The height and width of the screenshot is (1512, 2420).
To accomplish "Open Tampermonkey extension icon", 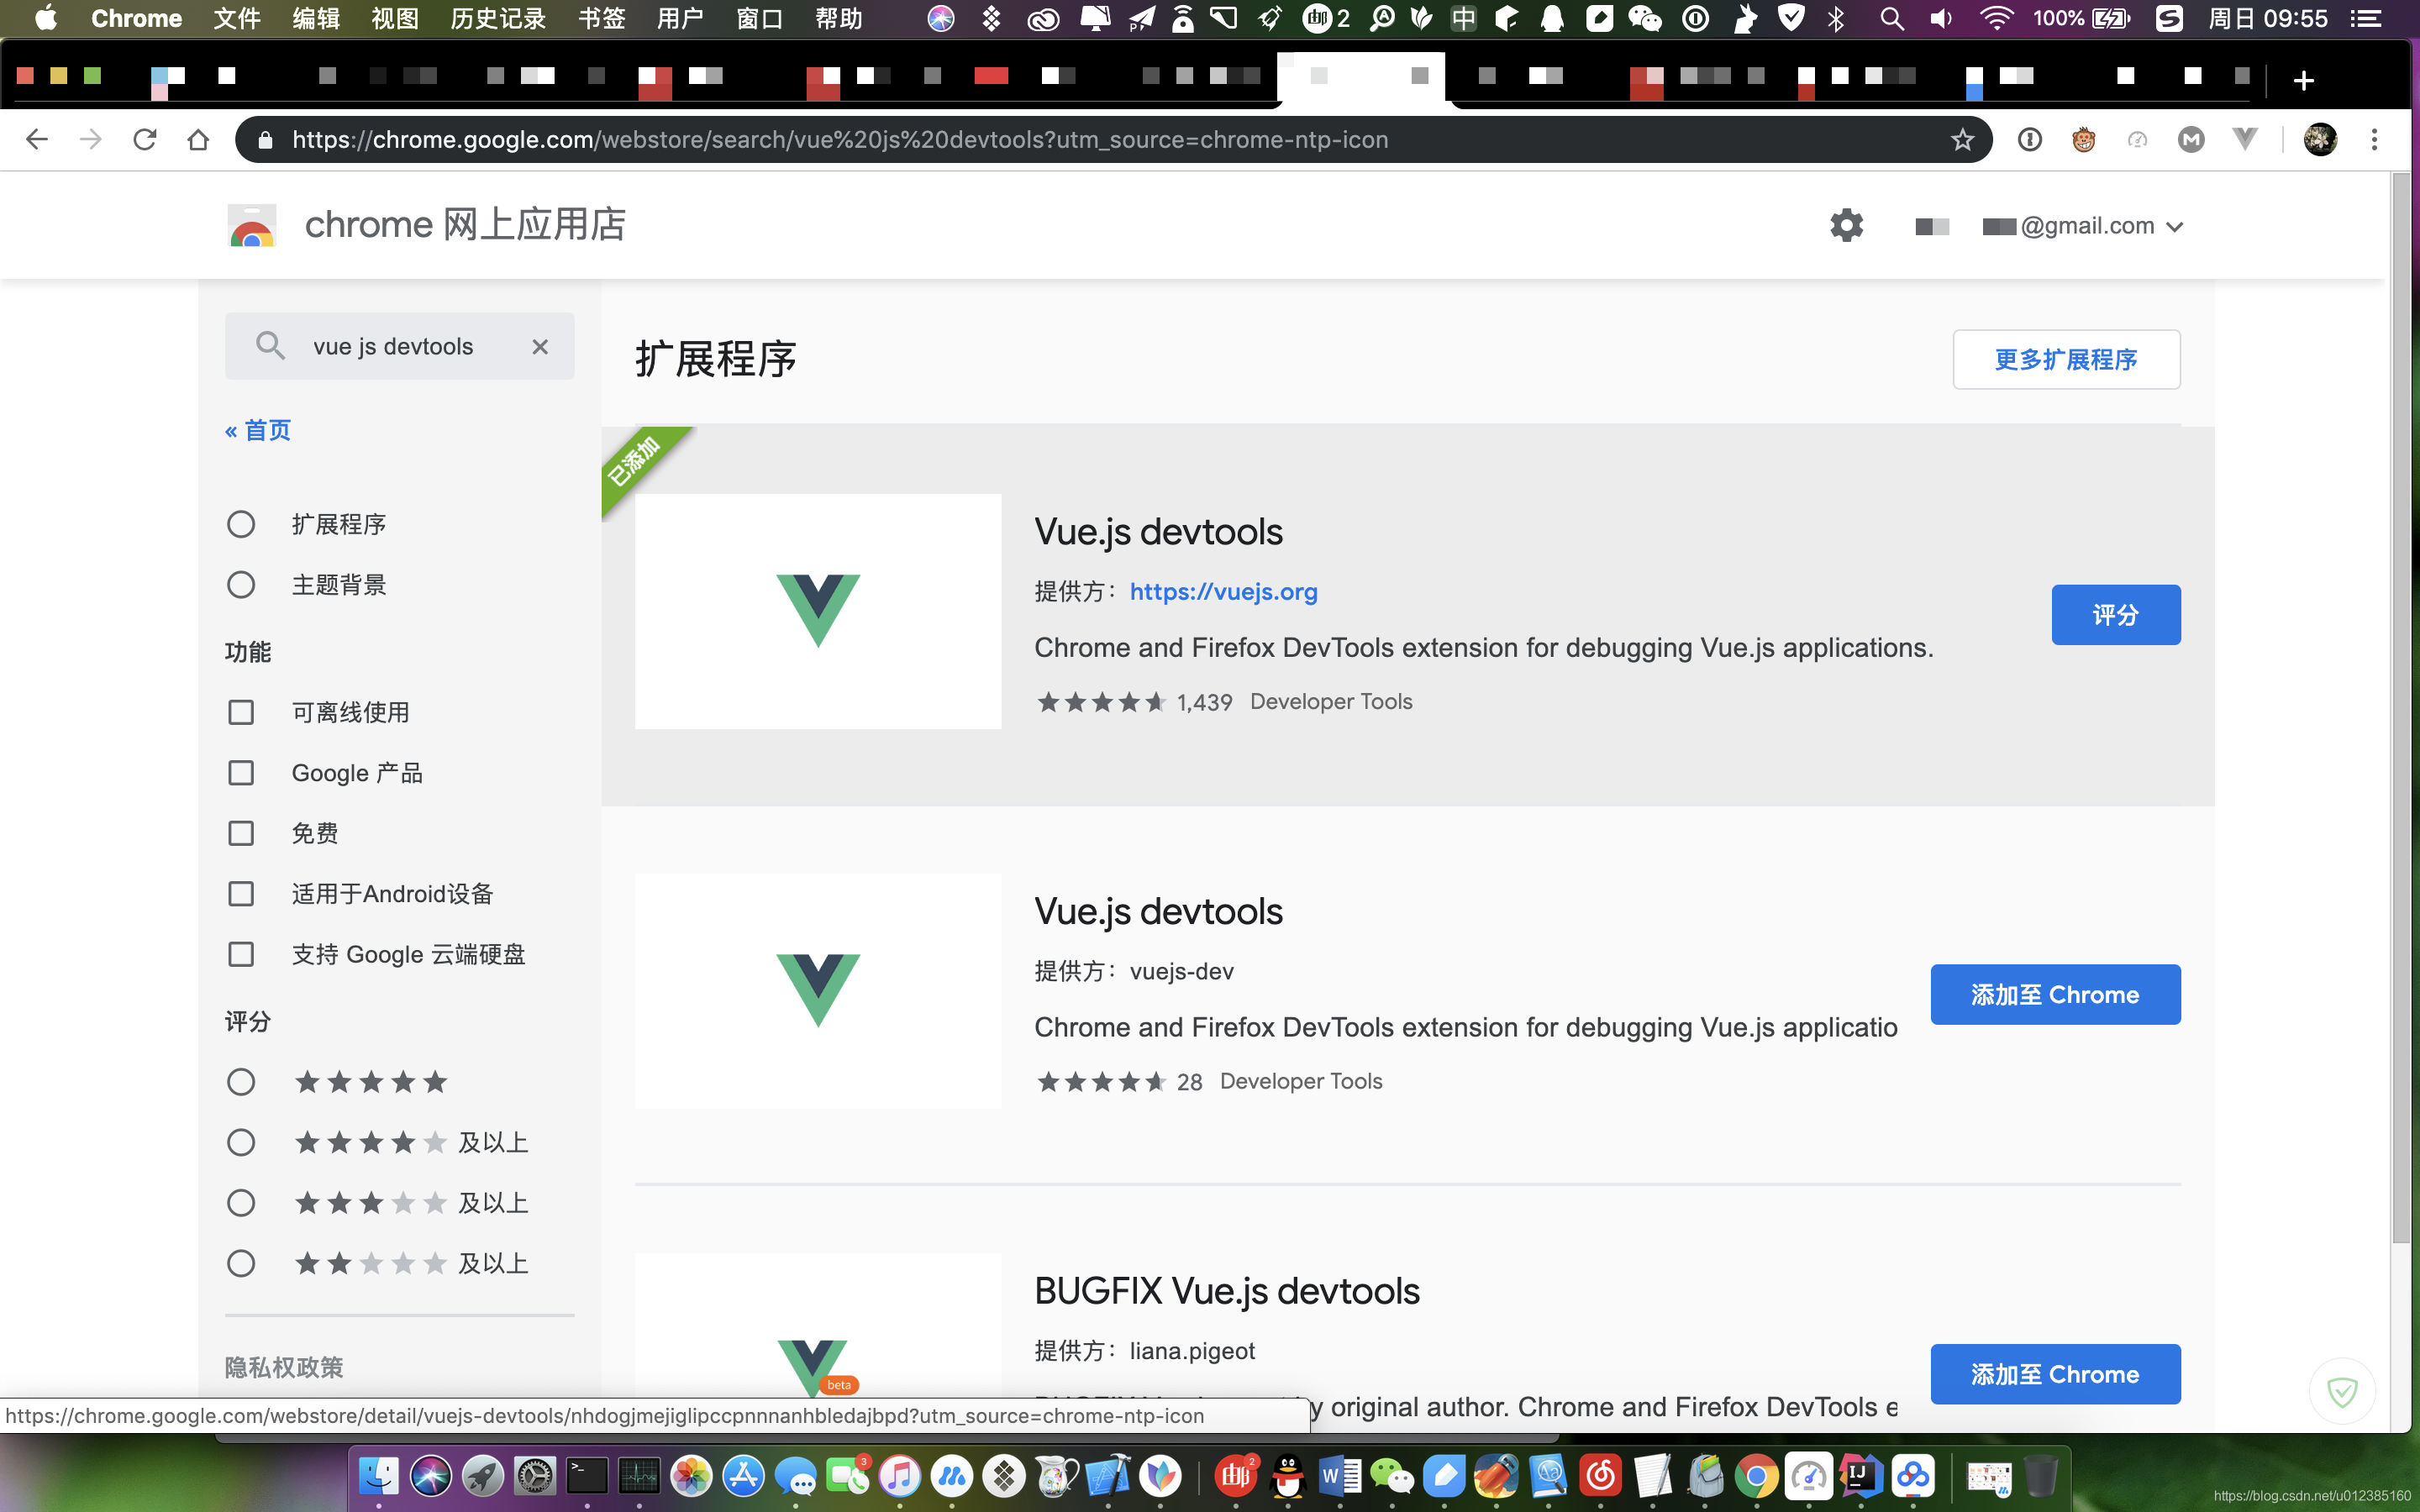I will tap(2083, 140).
